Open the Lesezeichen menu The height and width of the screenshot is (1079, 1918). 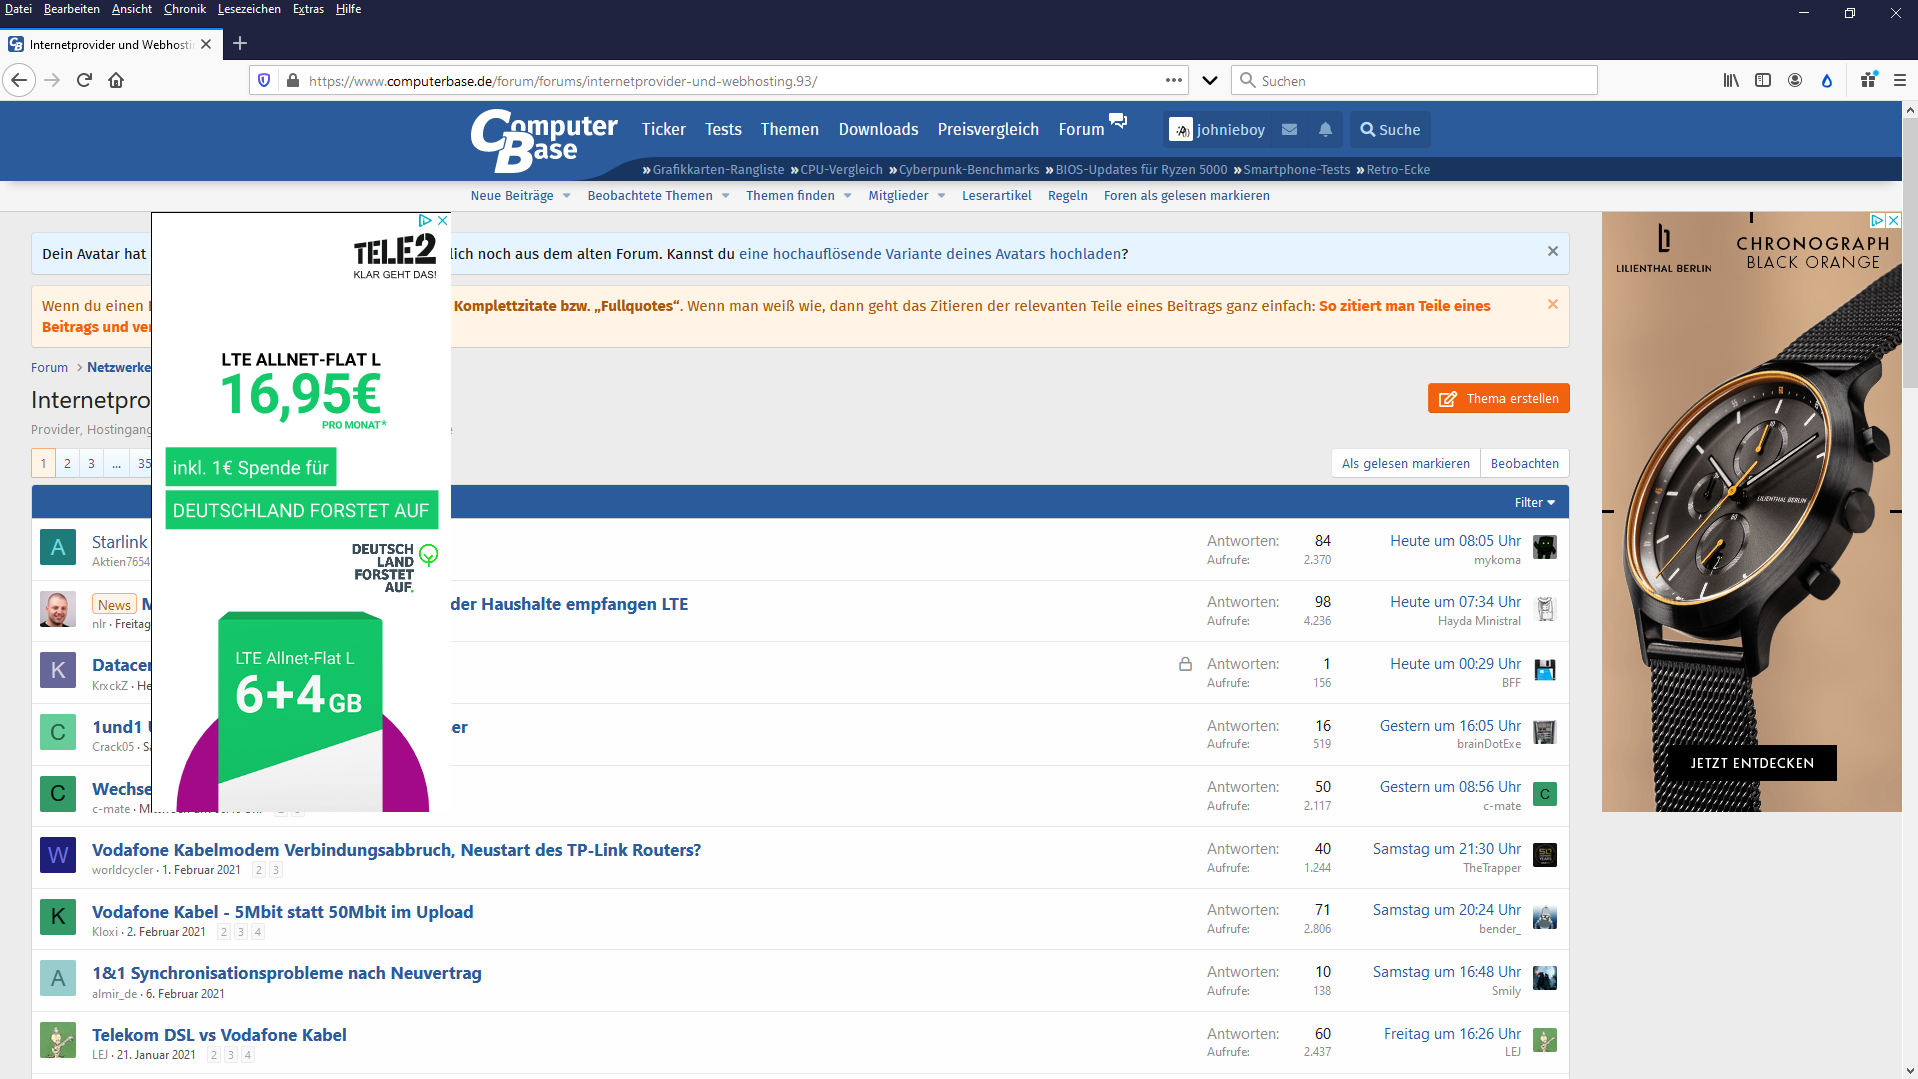(x=249, y=9)
